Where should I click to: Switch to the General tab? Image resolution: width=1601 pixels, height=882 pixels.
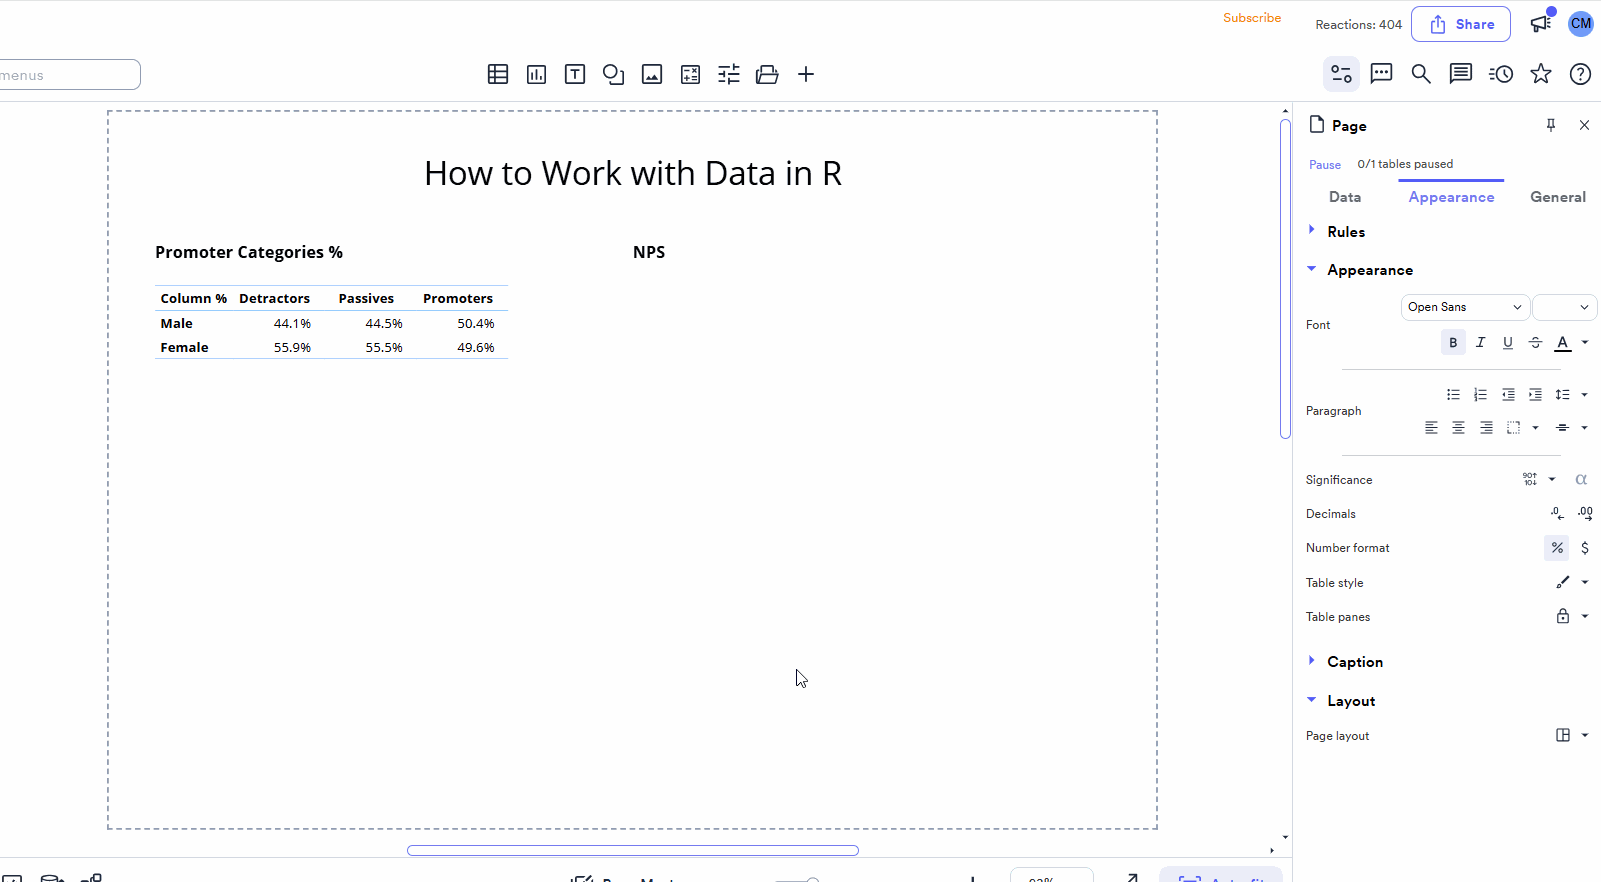point(1557,197)
